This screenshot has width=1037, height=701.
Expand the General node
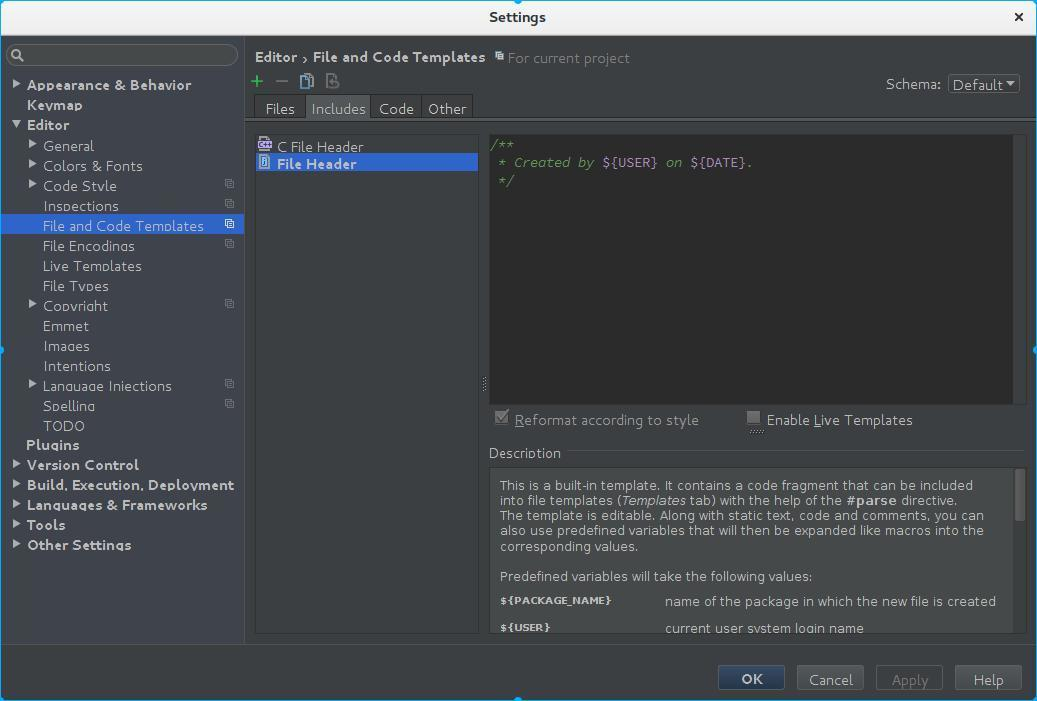click(32, 144)
